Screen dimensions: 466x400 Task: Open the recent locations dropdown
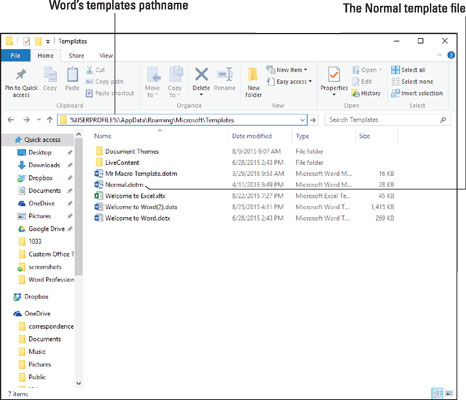tap(39, 120)
